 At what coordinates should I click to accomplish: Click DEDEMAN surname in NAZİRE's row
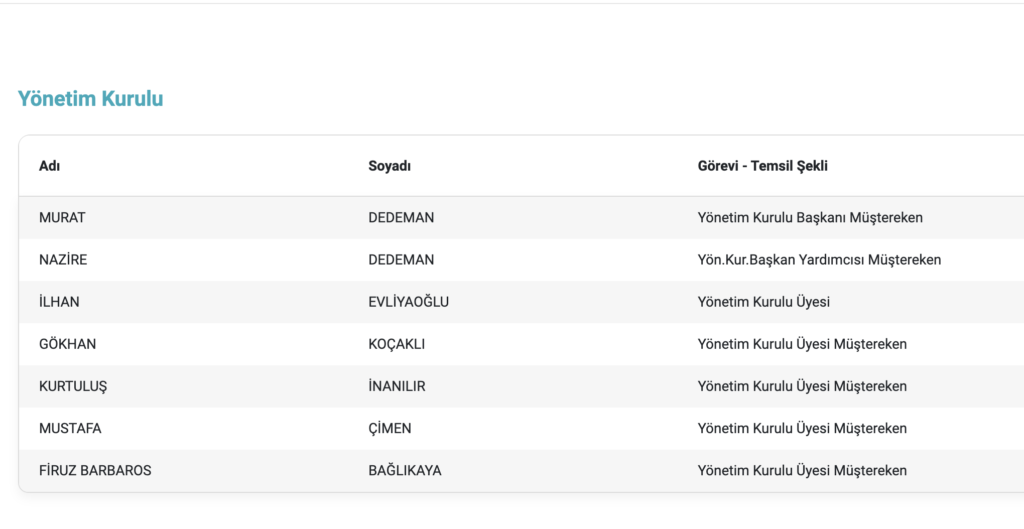401,260
